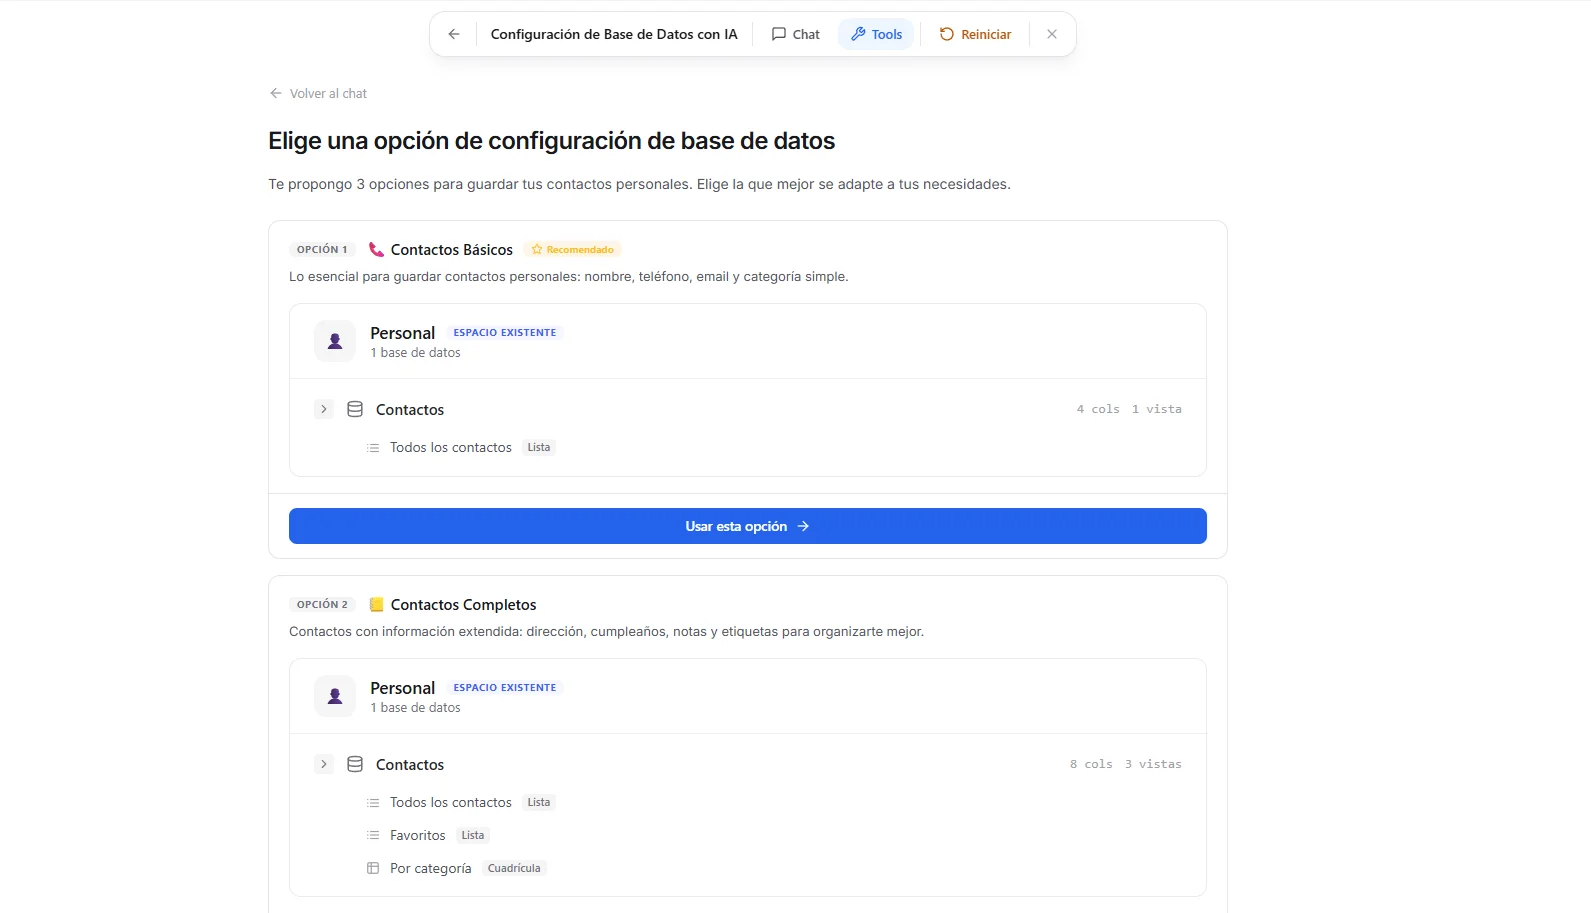Image resolution: width=1591 pixels, height=913 pixels.
Task: Select the Favoritos view row
Action: (418, 835)
